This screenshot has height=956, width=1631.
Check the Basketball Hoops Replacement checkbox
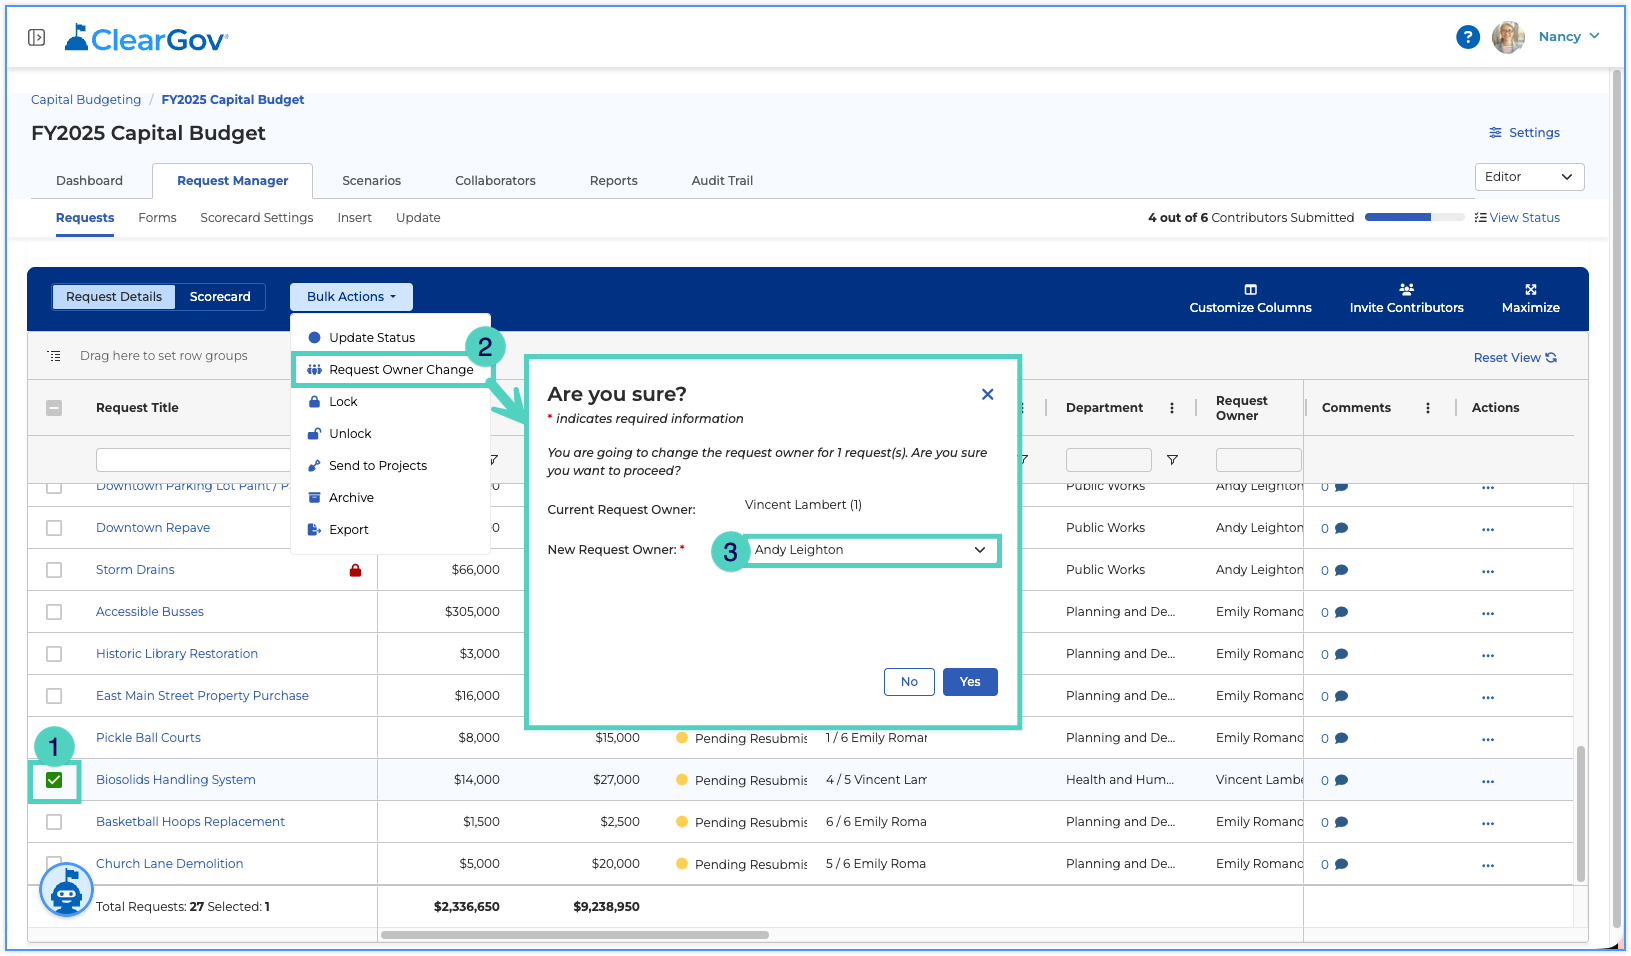click(54, 822)
